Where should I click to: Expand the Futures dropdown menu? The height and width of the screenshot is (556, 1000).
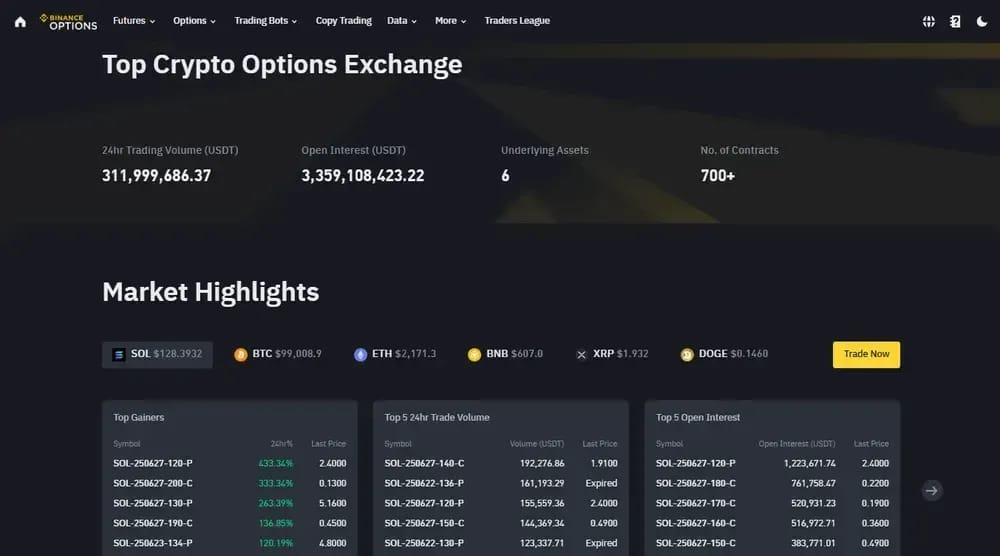click(134, 20)
